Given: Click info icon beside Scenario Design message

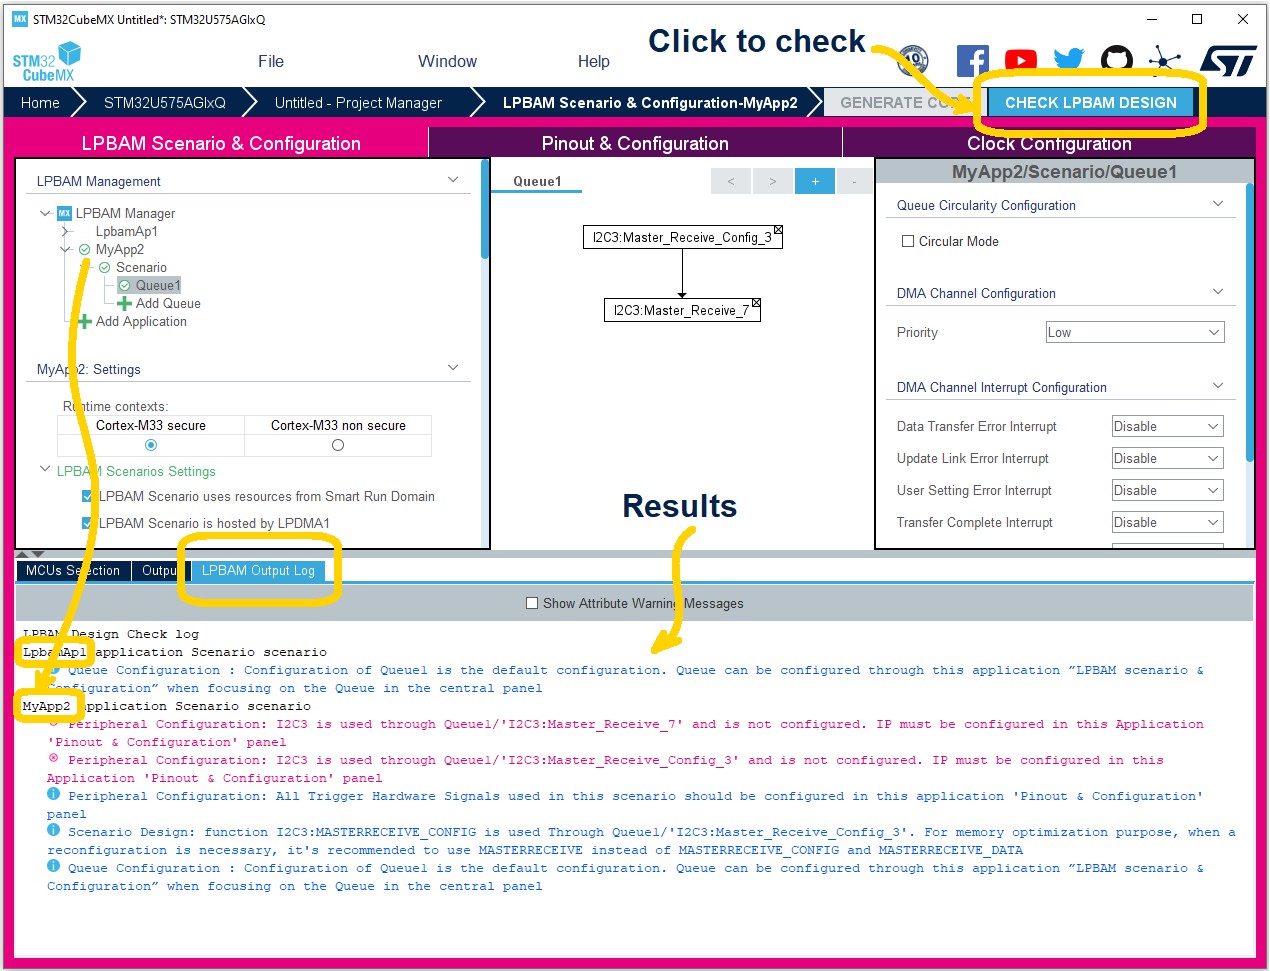Looking at the screenshot, I should (53, 830).
